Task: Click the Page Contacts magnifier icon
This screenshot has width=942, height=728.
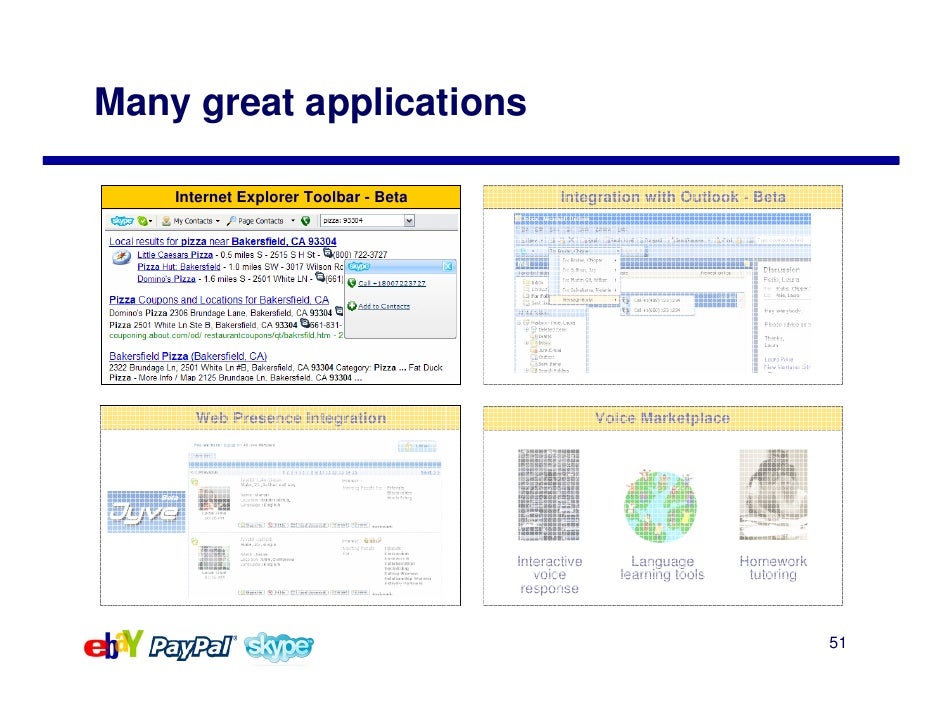Action: click(x=231, y=221)
